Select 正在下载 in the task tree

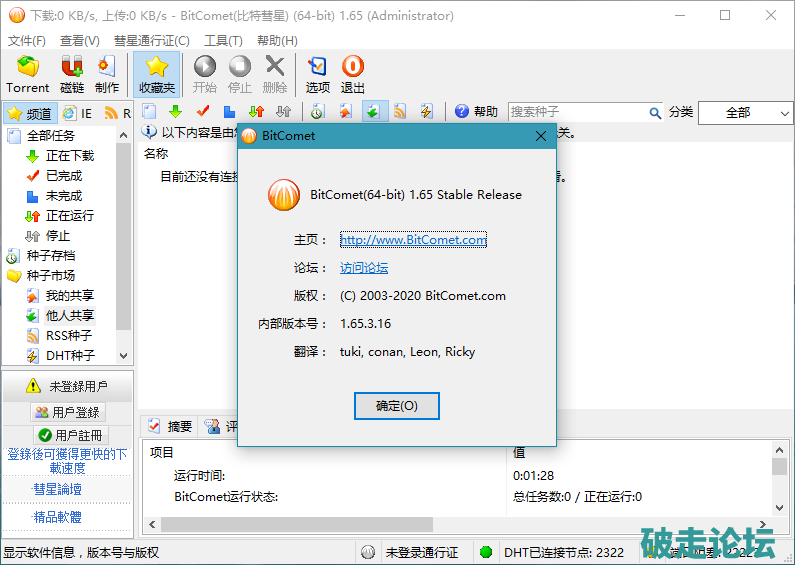coord(69,156)
